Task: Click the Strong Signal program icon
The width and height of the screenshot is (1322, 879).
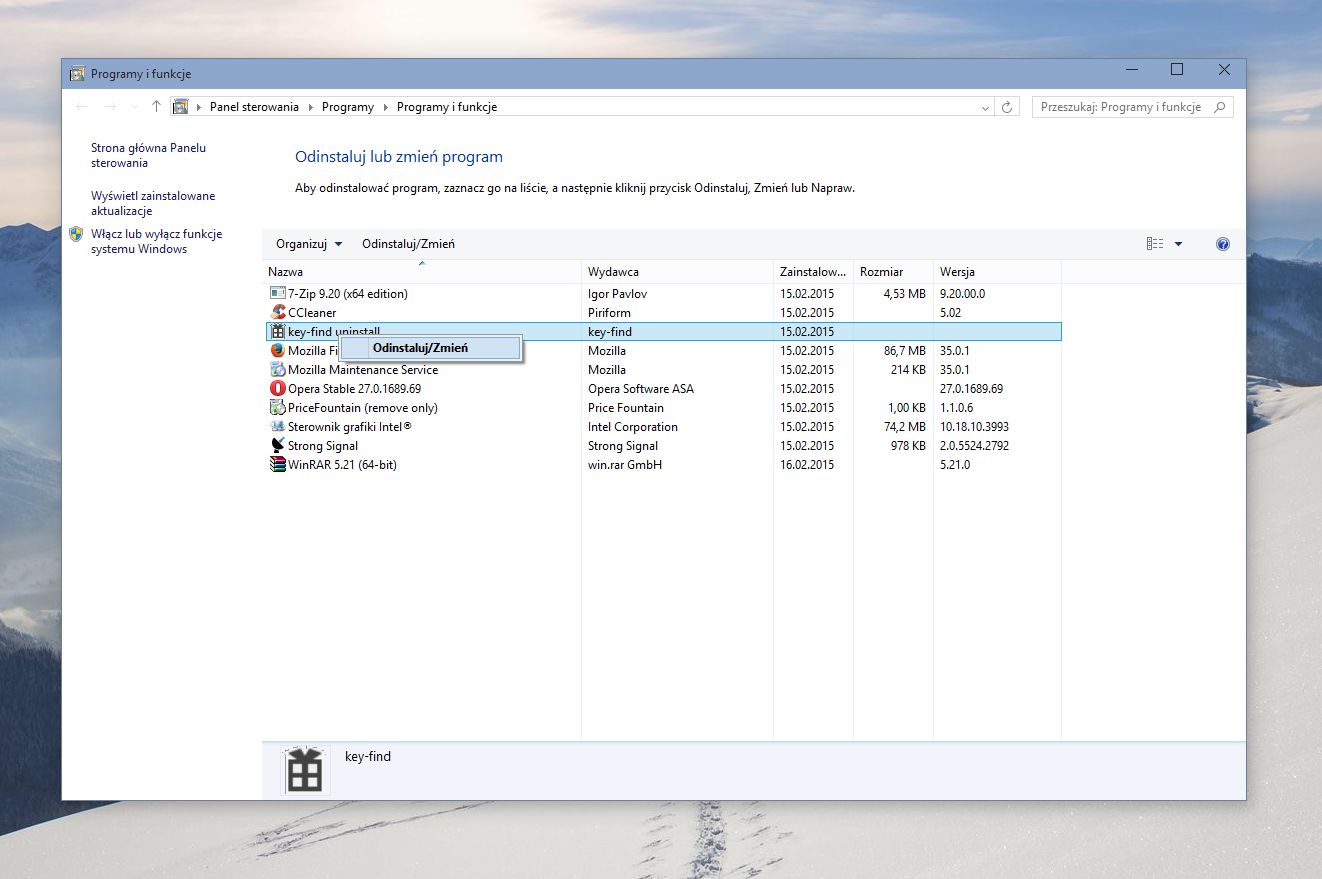Action: click(278, 446)
